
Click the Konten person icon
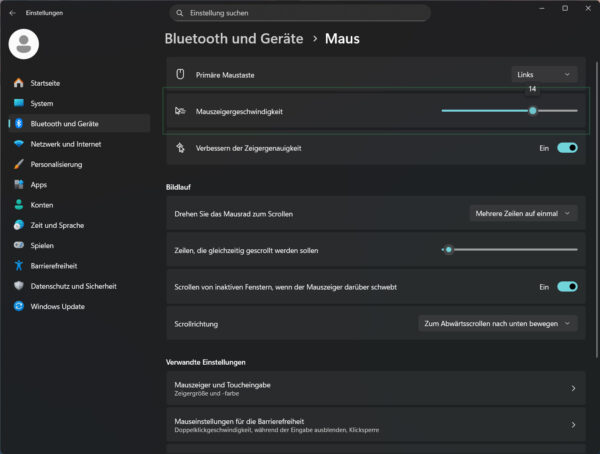[18, 204]
